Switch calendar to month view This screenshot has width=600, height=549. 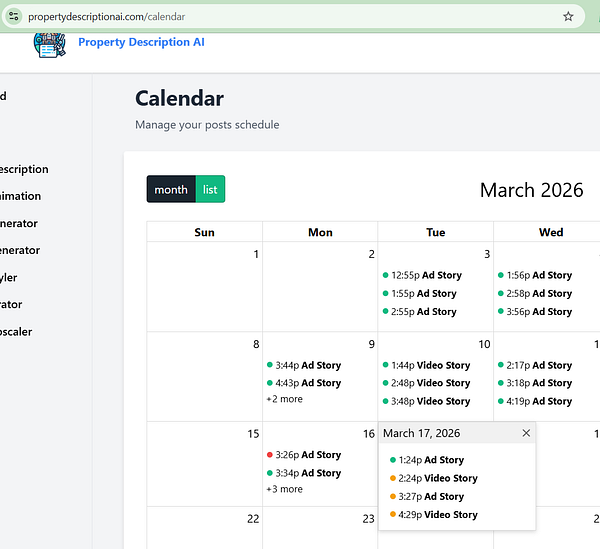[x=171, y=189]
